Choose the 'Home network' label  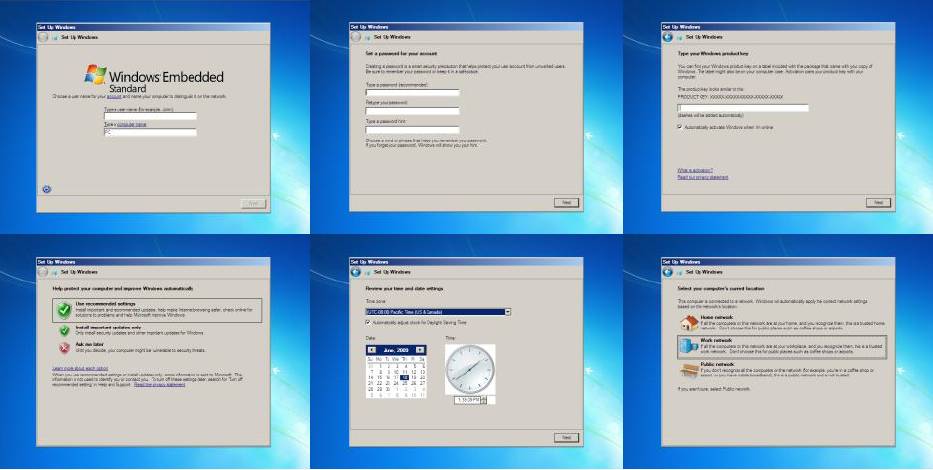pos(716,317)
